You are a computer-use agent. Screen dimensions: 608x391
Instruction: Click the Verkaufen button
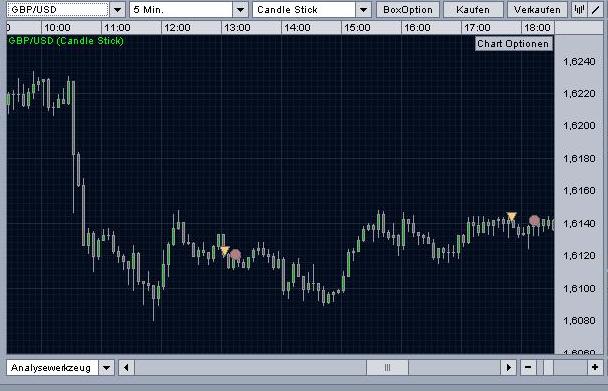pyautogui.click(x=537, y=10)
